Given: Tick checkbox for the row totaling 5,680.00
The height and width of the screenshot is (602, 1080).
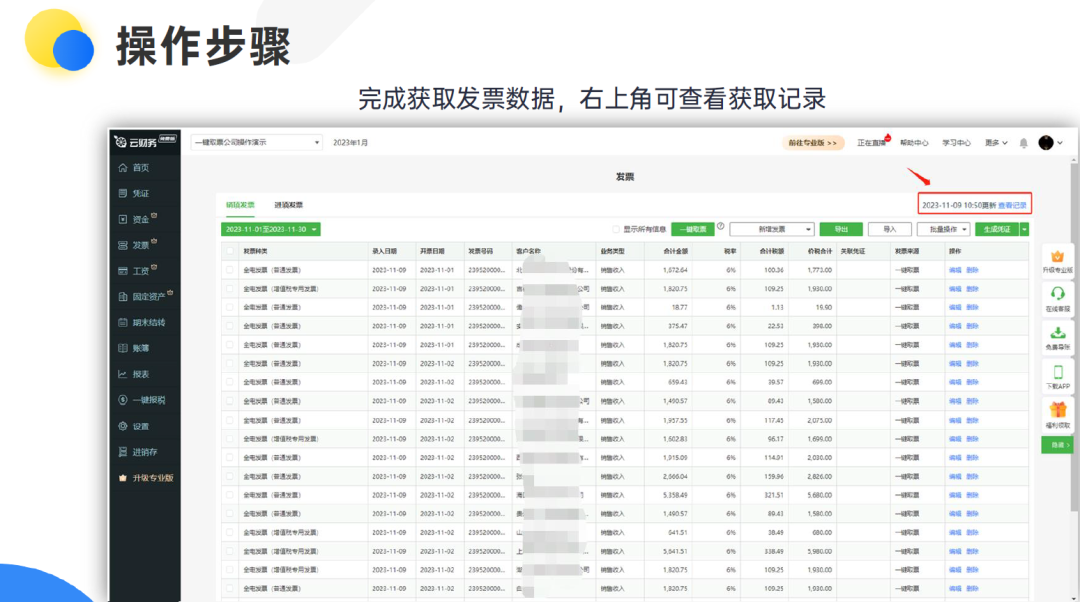Looking at the screenshot, I should pos(229,495).
